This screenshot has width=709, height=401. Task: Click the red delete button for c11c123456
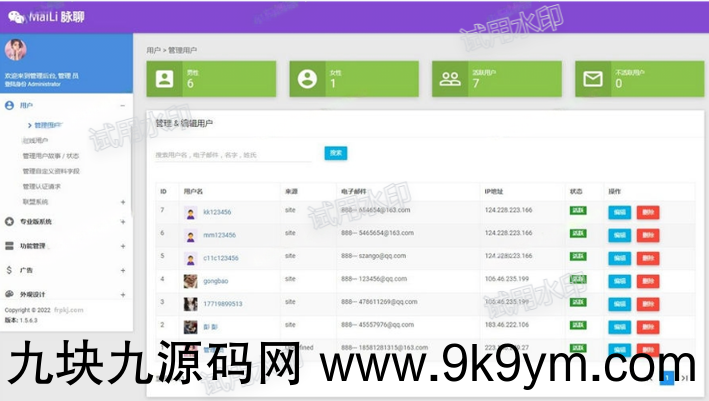pos(648,257)
